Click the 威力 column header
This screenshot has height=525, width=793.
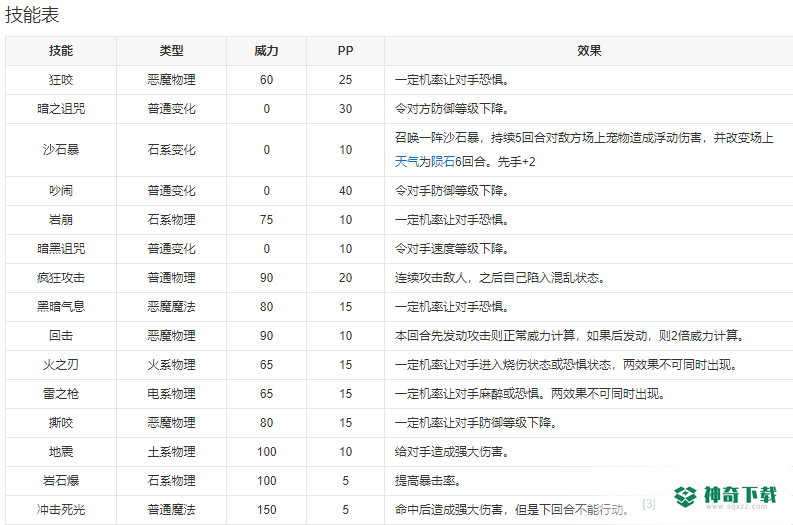coord(266,51)
